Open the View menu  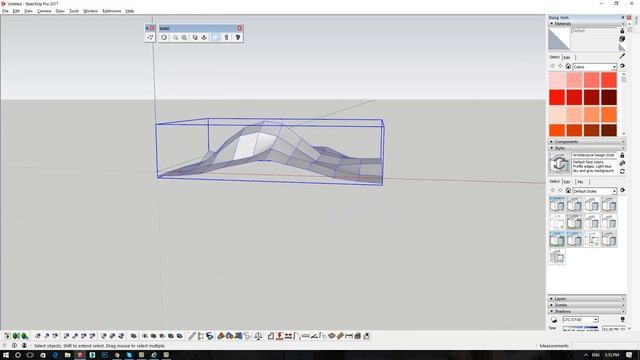(x=28, y=11)
